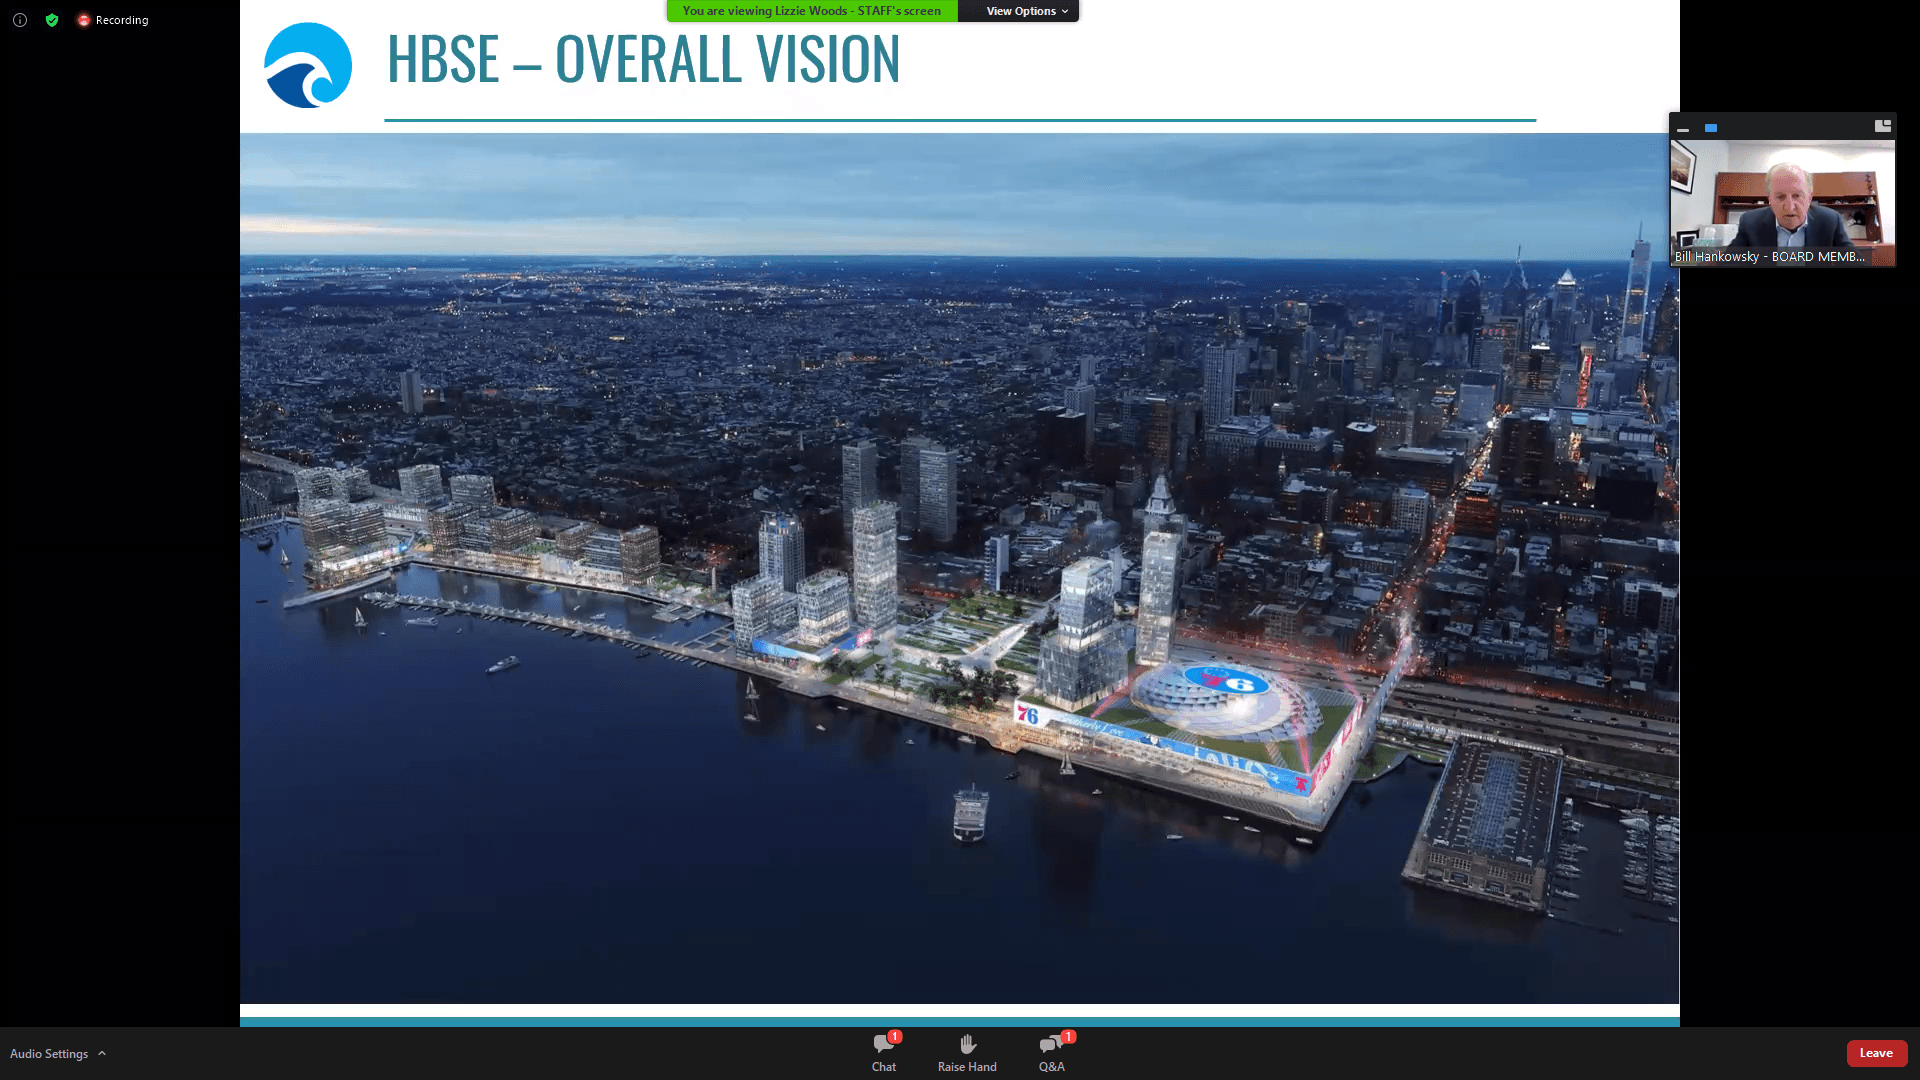Select Bill Hankowsky's video thumbnail

1782,202
